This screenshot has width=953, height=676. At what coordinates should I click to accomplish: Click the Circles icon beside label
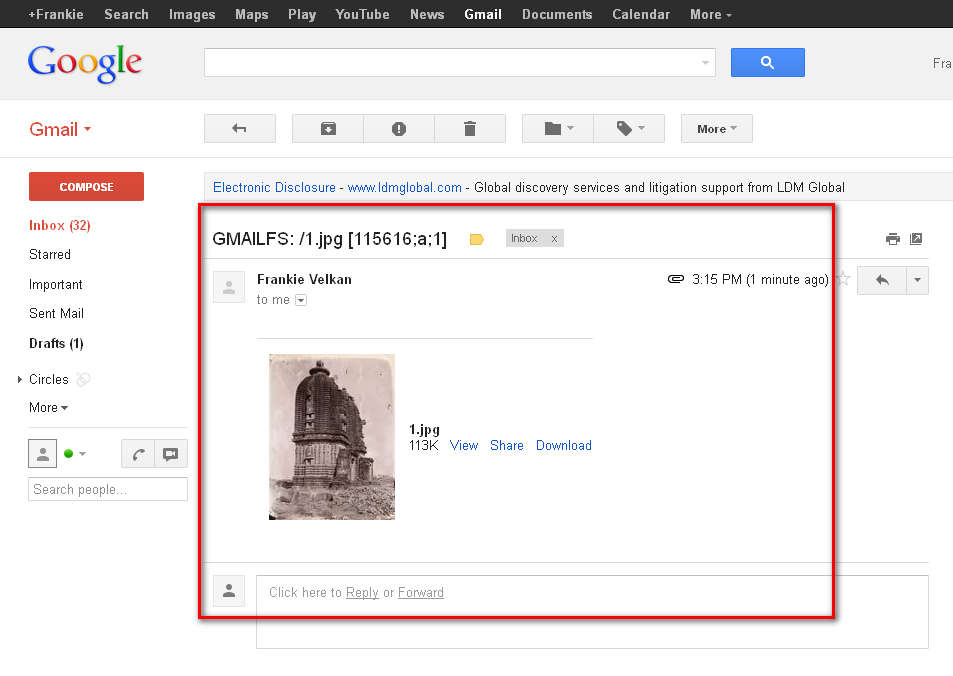pyautogui.click(x=83, y=379)
